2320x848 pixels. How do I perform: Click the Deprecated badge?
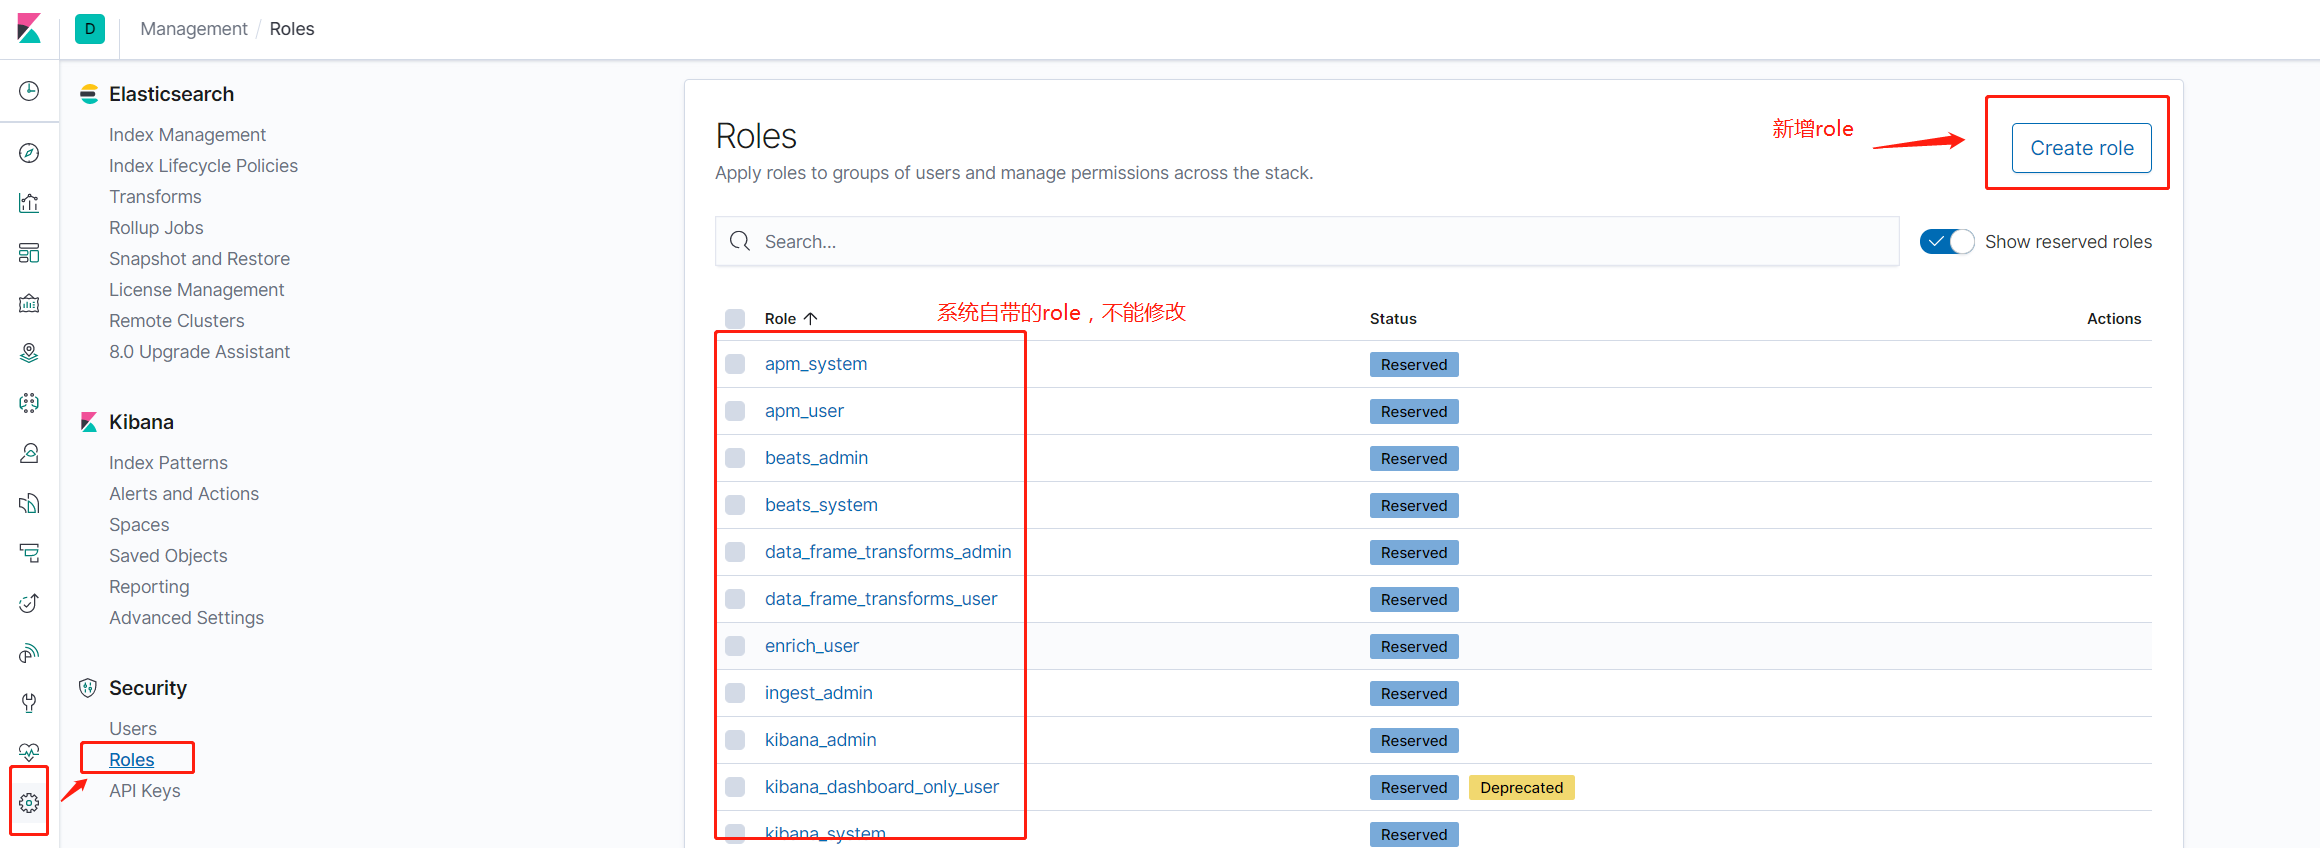1521,787
